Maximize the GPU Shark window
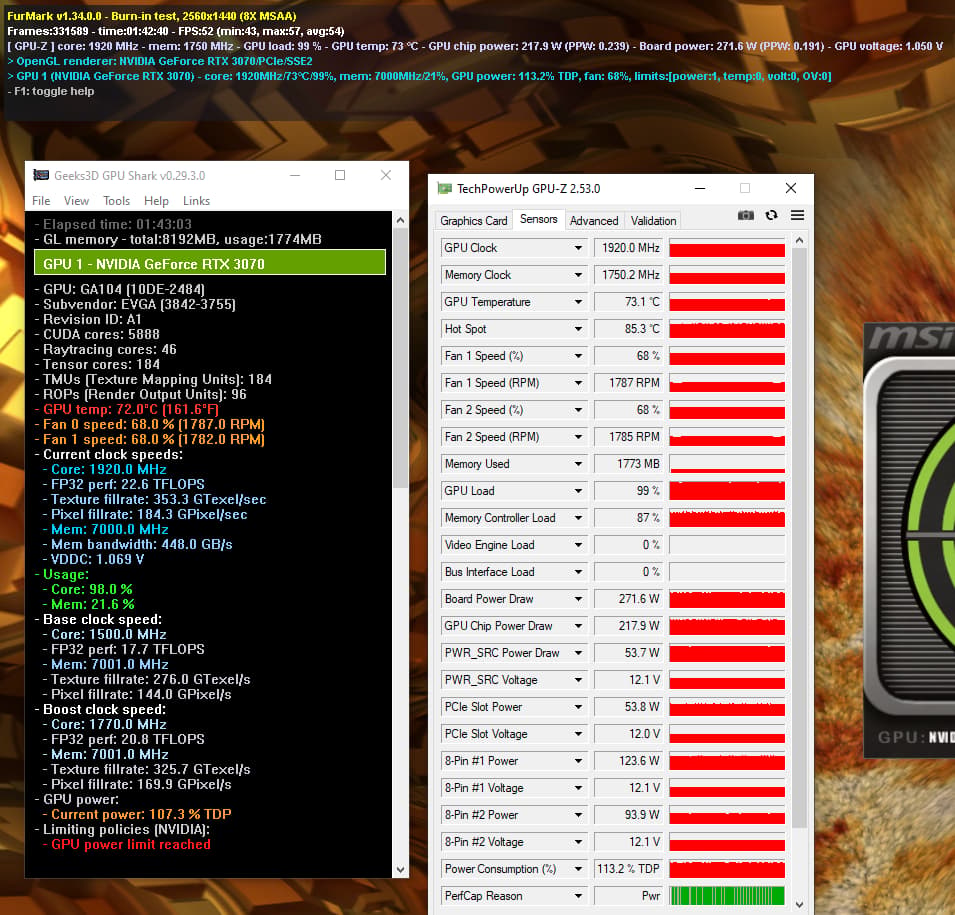 coord(340,175)
